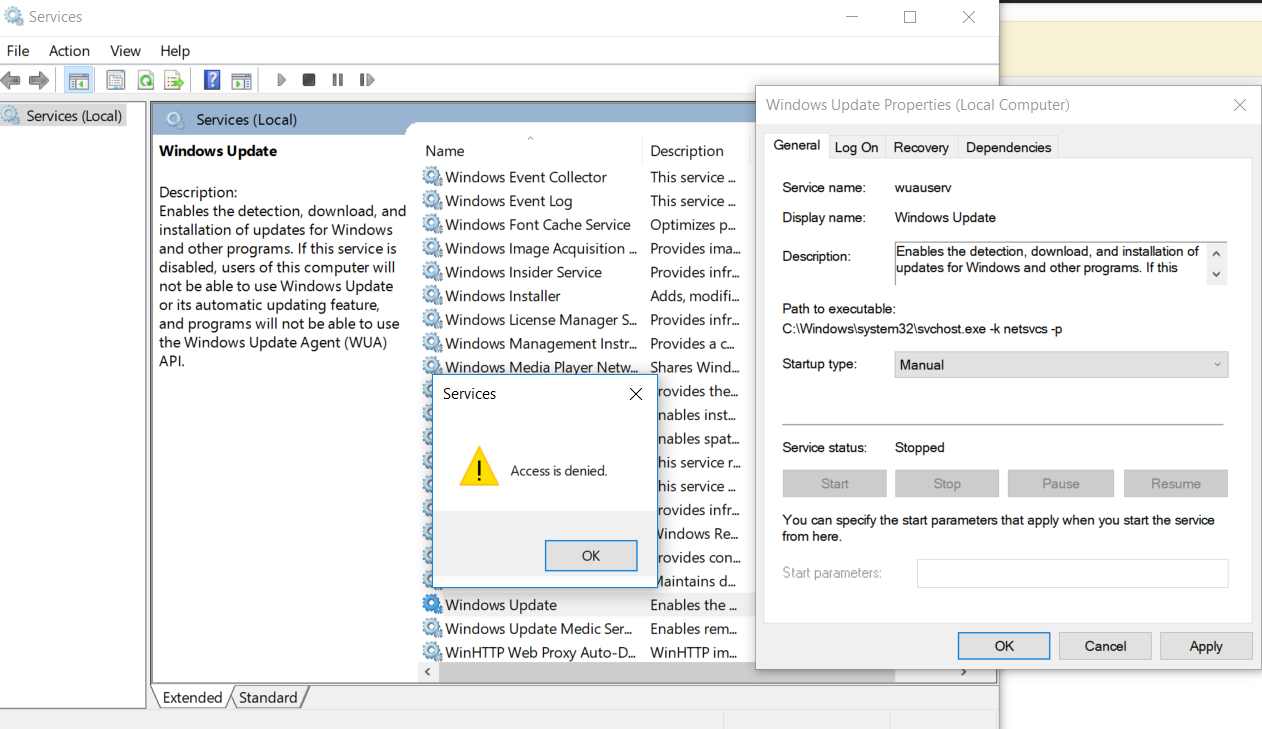Click the Forward arrow in Services toolbar
The height and width of the screenshot is (729, 1262).
[x=39, y=80]
